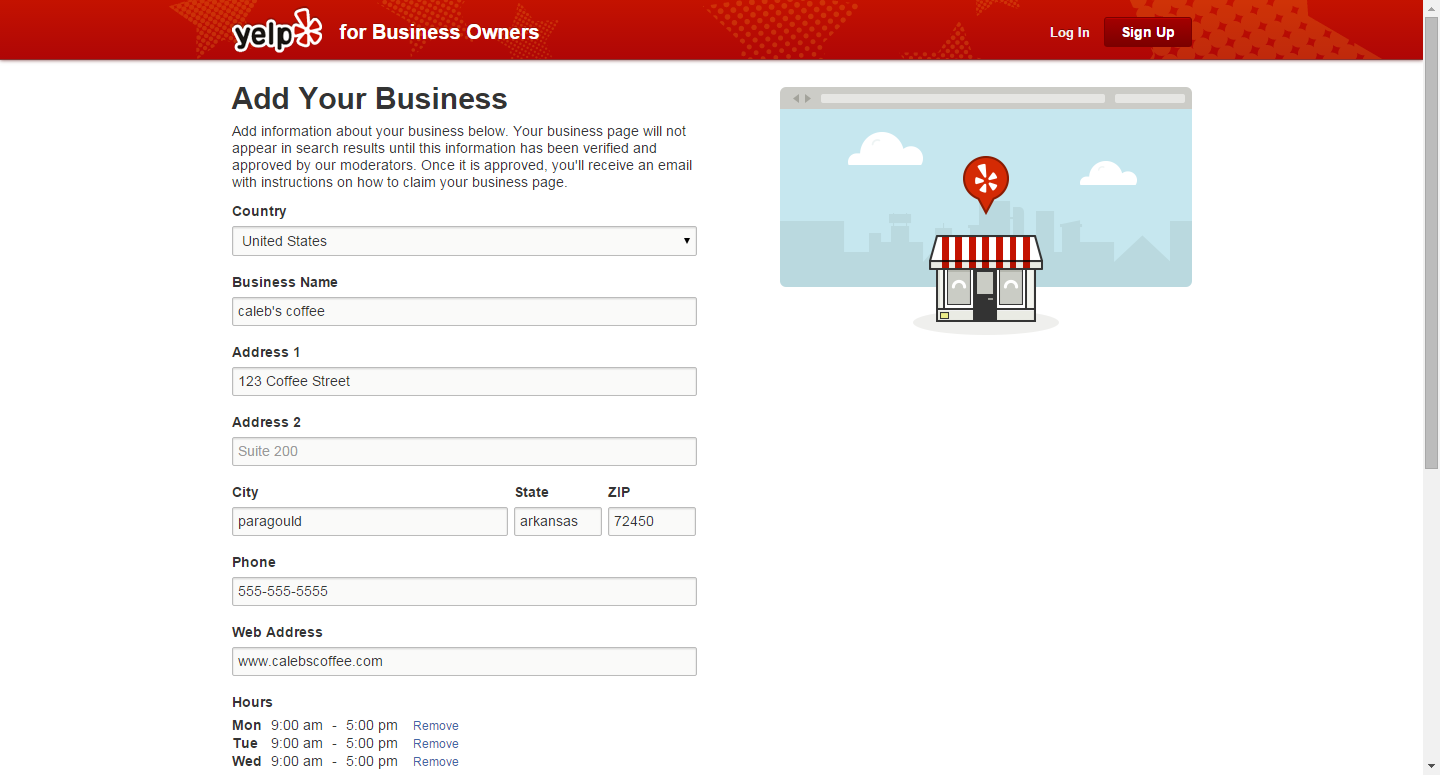Select the City text field
This screenshot has width=1440, height=775.
click(369, 521)
